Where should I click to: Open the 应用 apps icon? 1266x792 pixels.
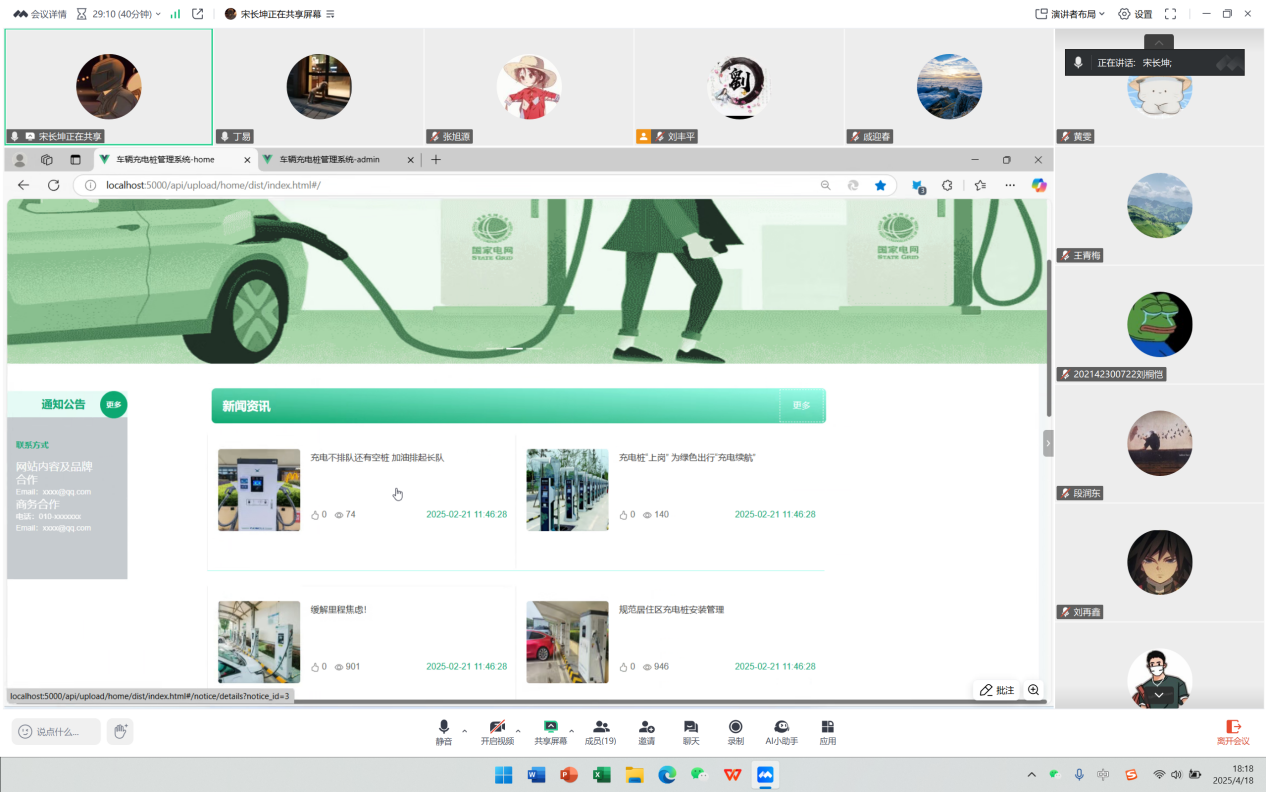coord(827,732)
